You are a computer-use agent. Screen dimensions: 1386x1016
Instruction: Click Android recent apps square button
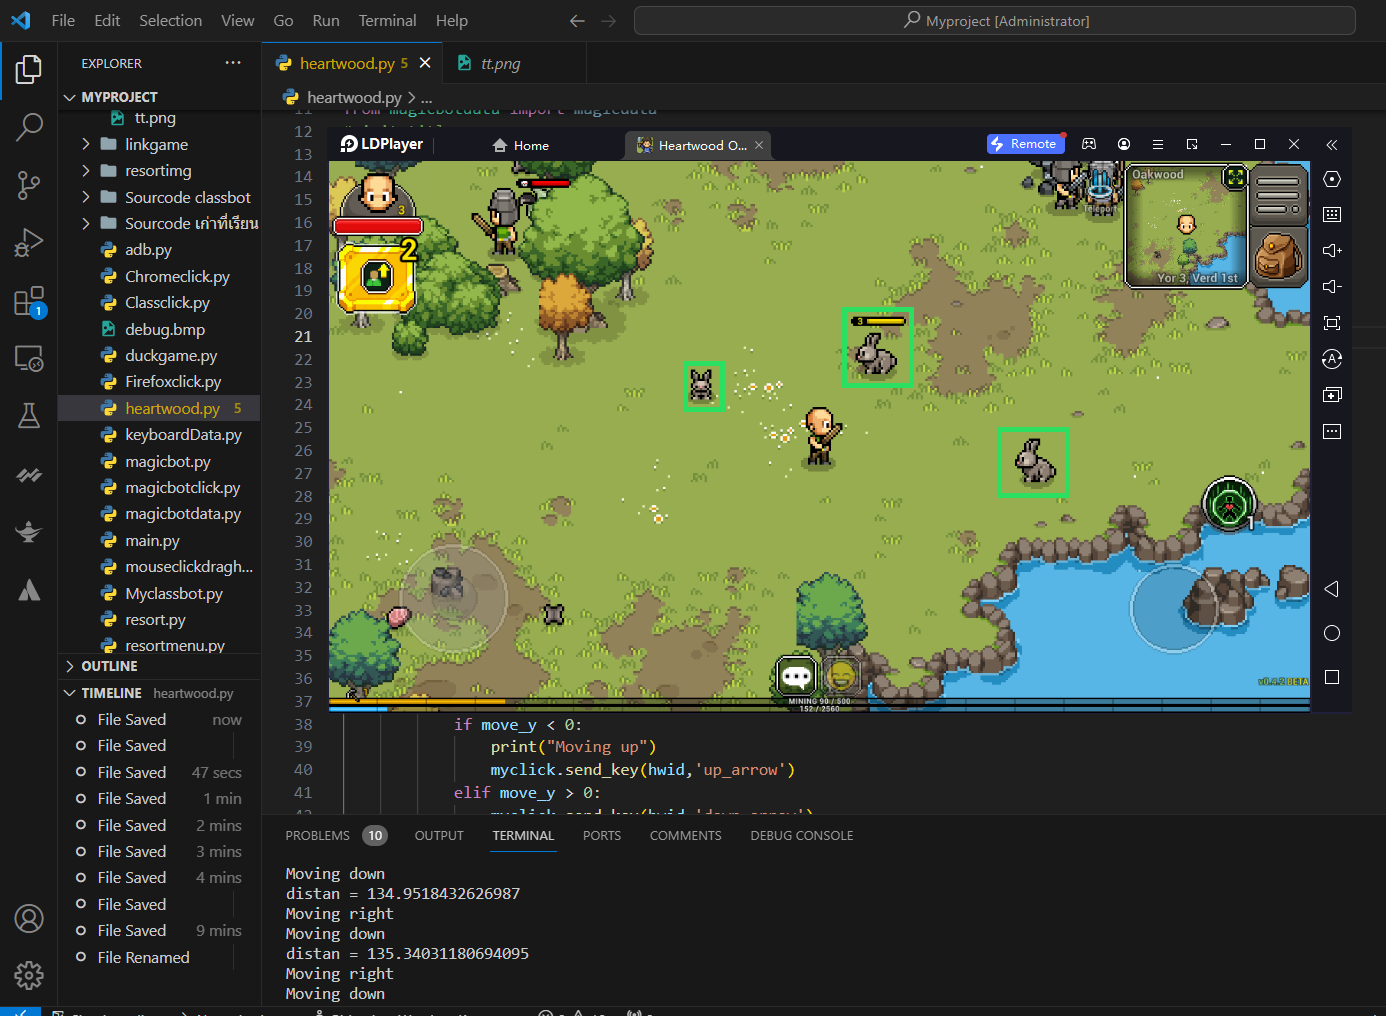(x=1332, y=677)
